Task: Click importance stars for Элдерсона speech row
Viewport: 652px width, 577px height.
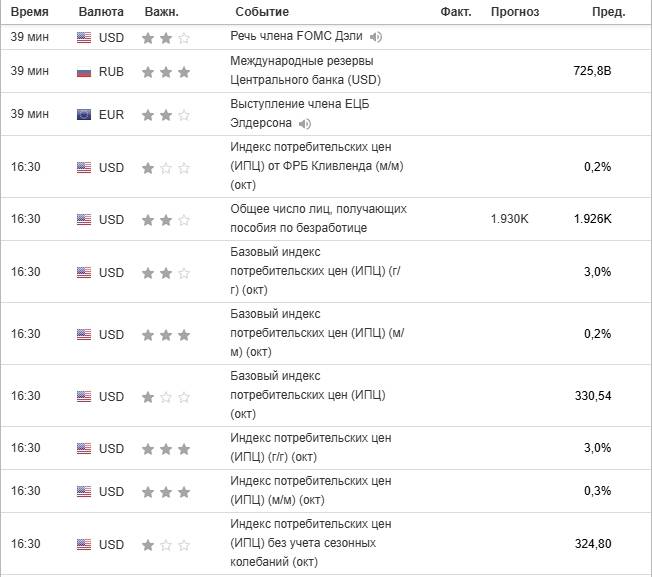Action: point(166,115)
